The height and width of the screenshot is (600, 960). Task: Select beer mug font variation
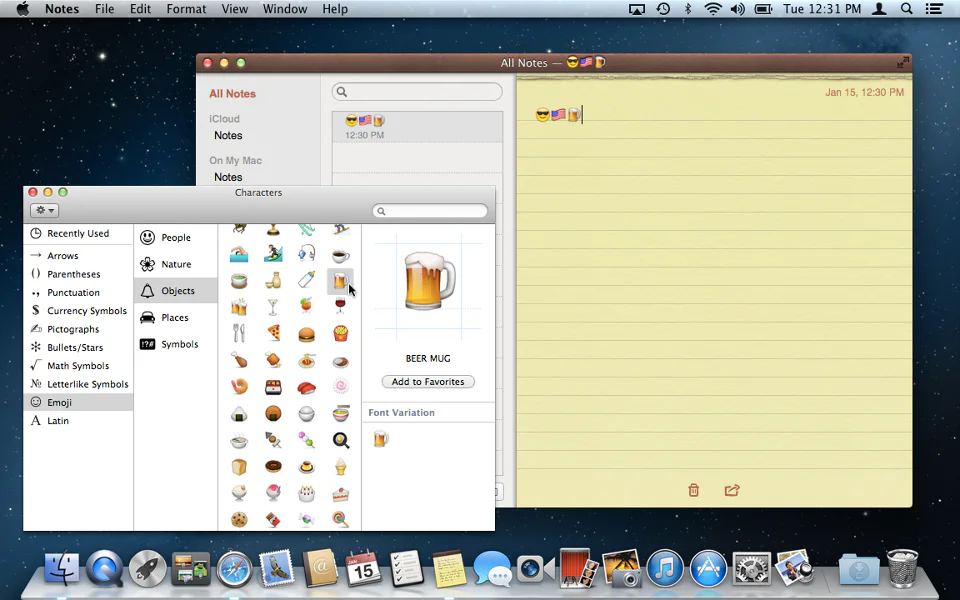coord(380,438)
